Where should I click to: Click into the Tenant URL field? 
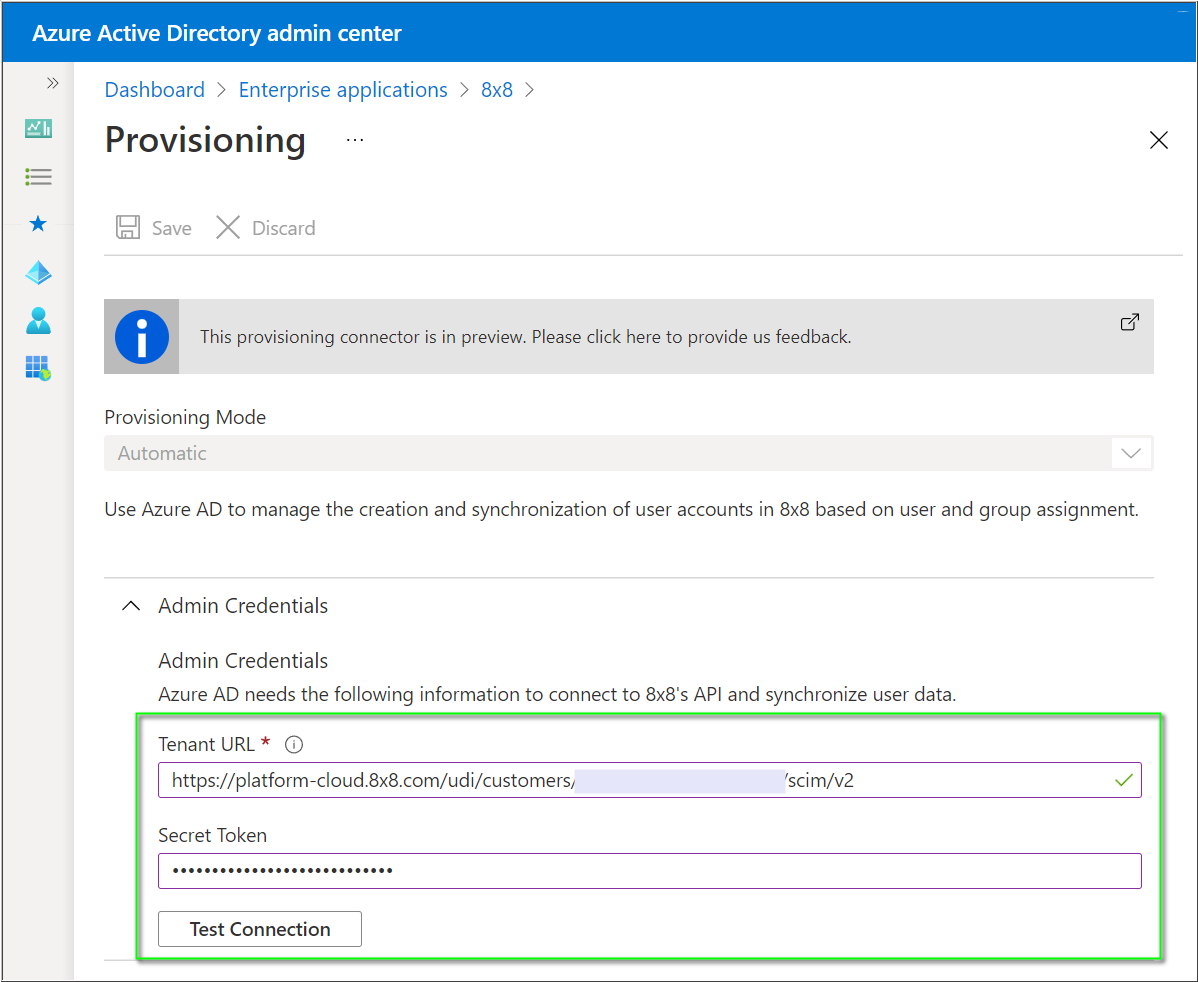pos(649,780)
